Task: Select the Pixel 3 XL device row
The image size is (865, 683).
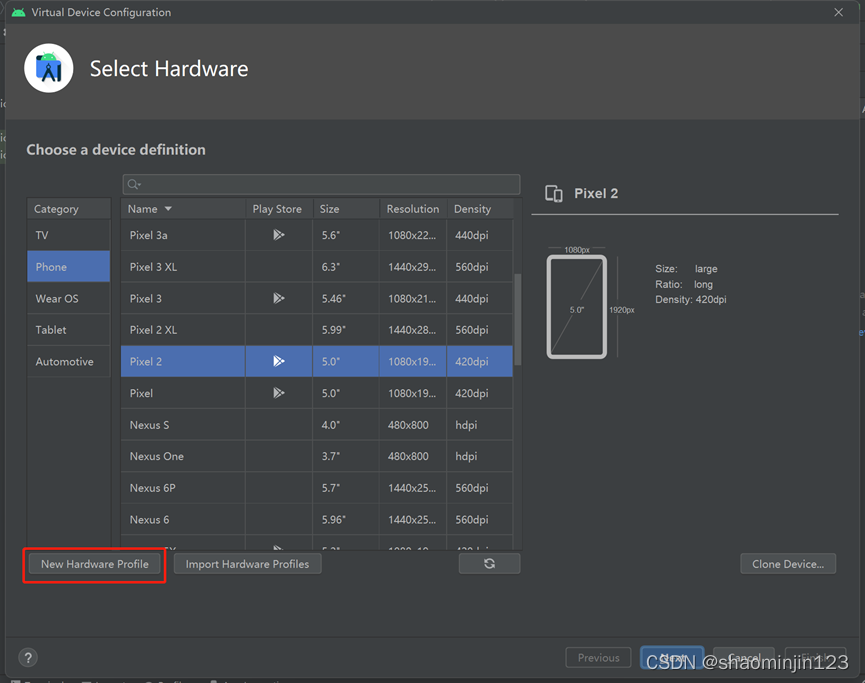Action: 317,267
